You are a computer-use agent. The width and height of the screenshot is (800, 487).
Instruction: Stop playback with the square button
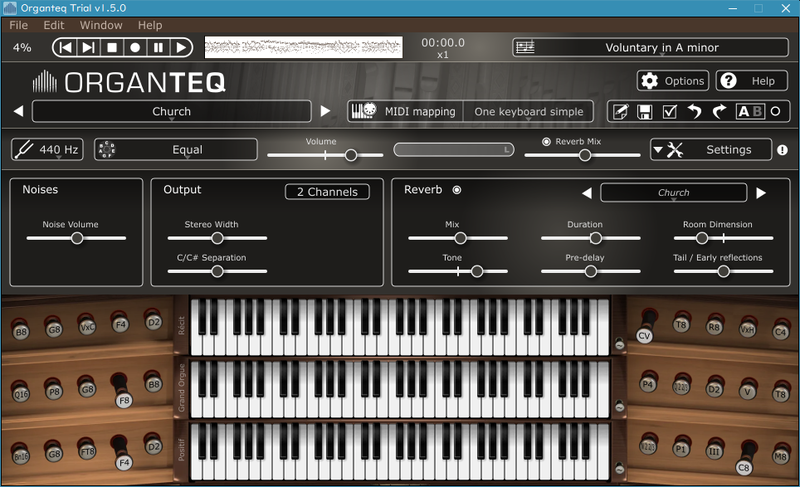pyautogui.click(x=112, y=47)
